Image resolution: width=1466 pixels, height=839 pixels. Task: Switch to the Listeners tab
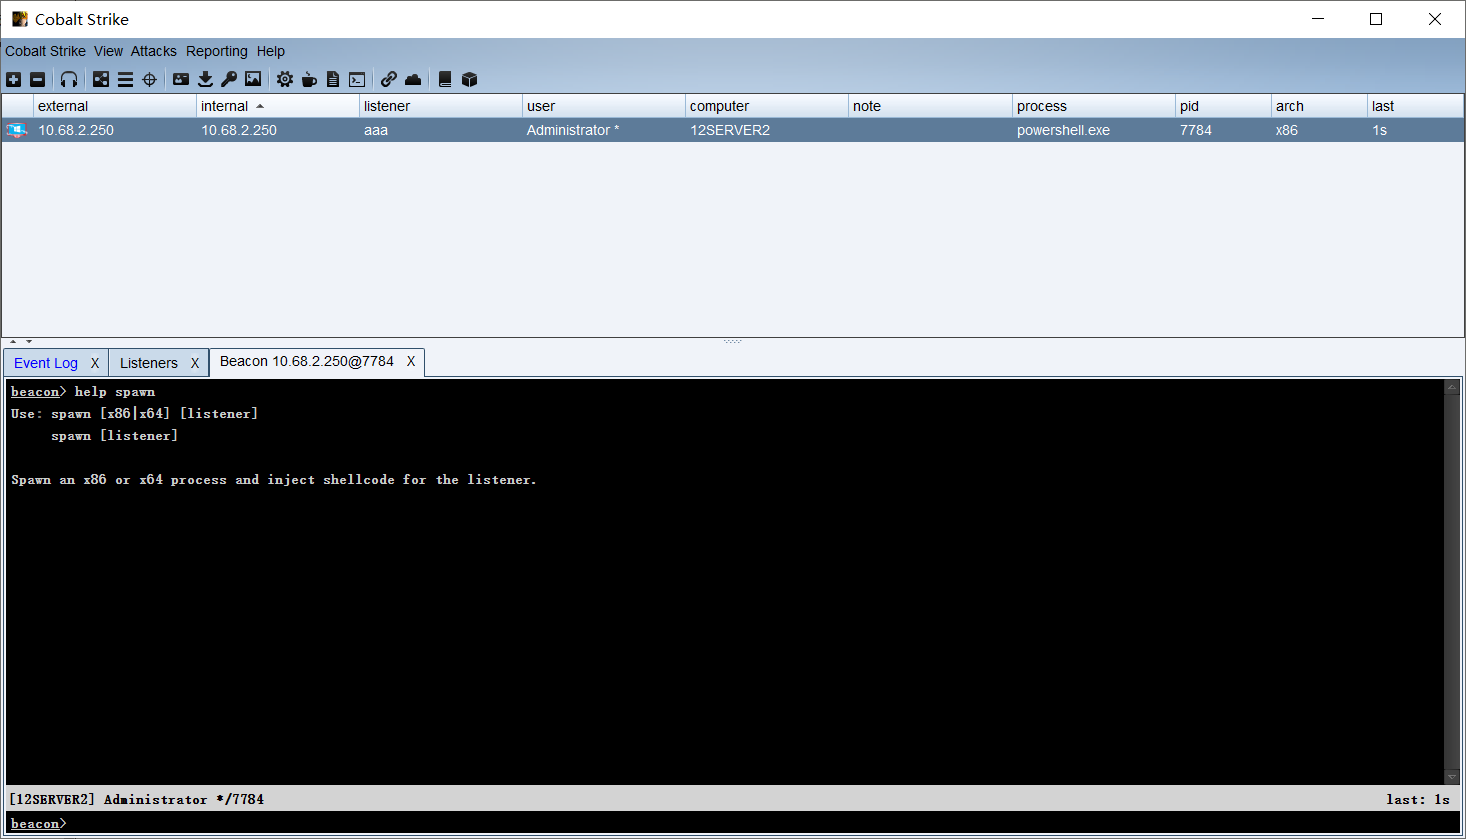click(149, 363)
